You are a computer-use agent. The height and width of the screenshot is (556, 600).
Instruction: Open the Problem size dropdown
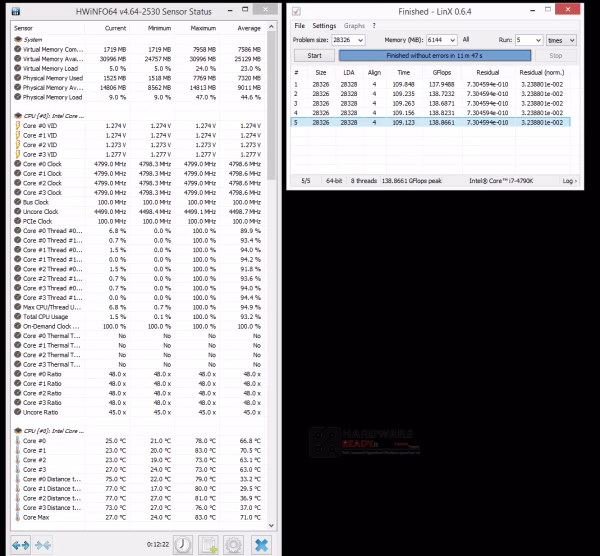[348, 40]
